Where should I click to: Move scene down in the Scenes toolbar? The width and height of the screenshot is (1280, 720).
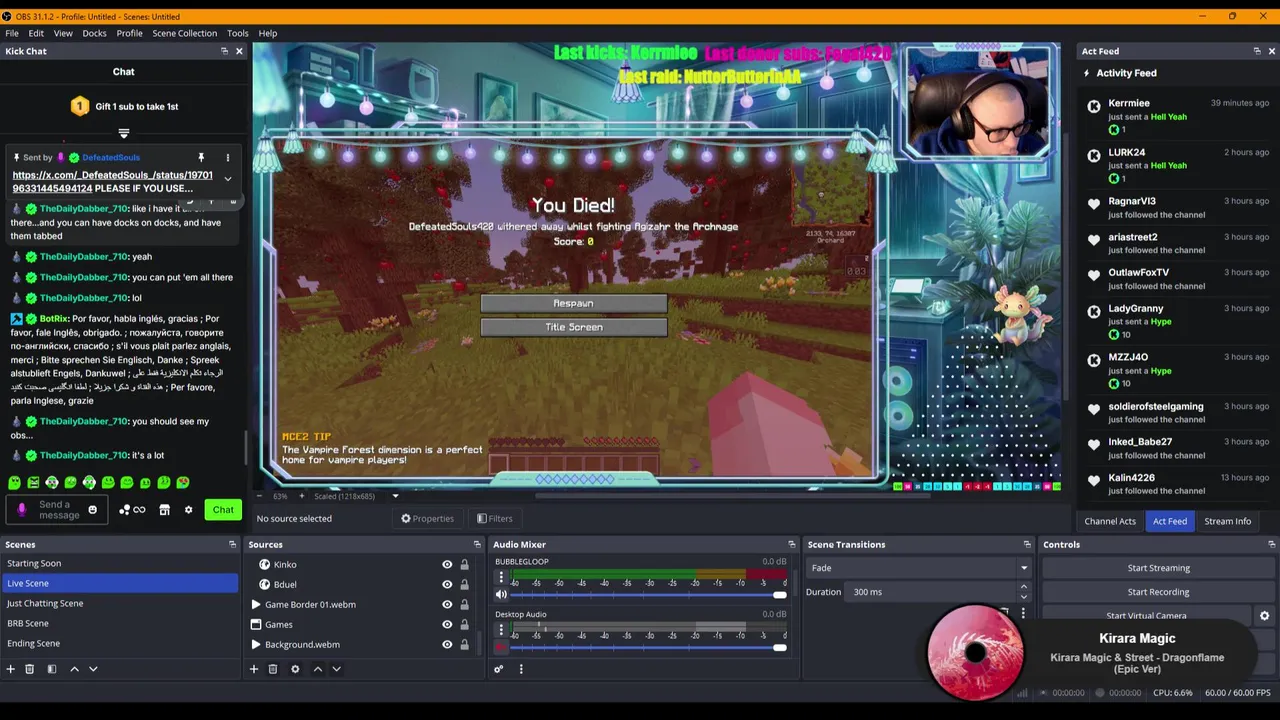[x=93, y=669]
